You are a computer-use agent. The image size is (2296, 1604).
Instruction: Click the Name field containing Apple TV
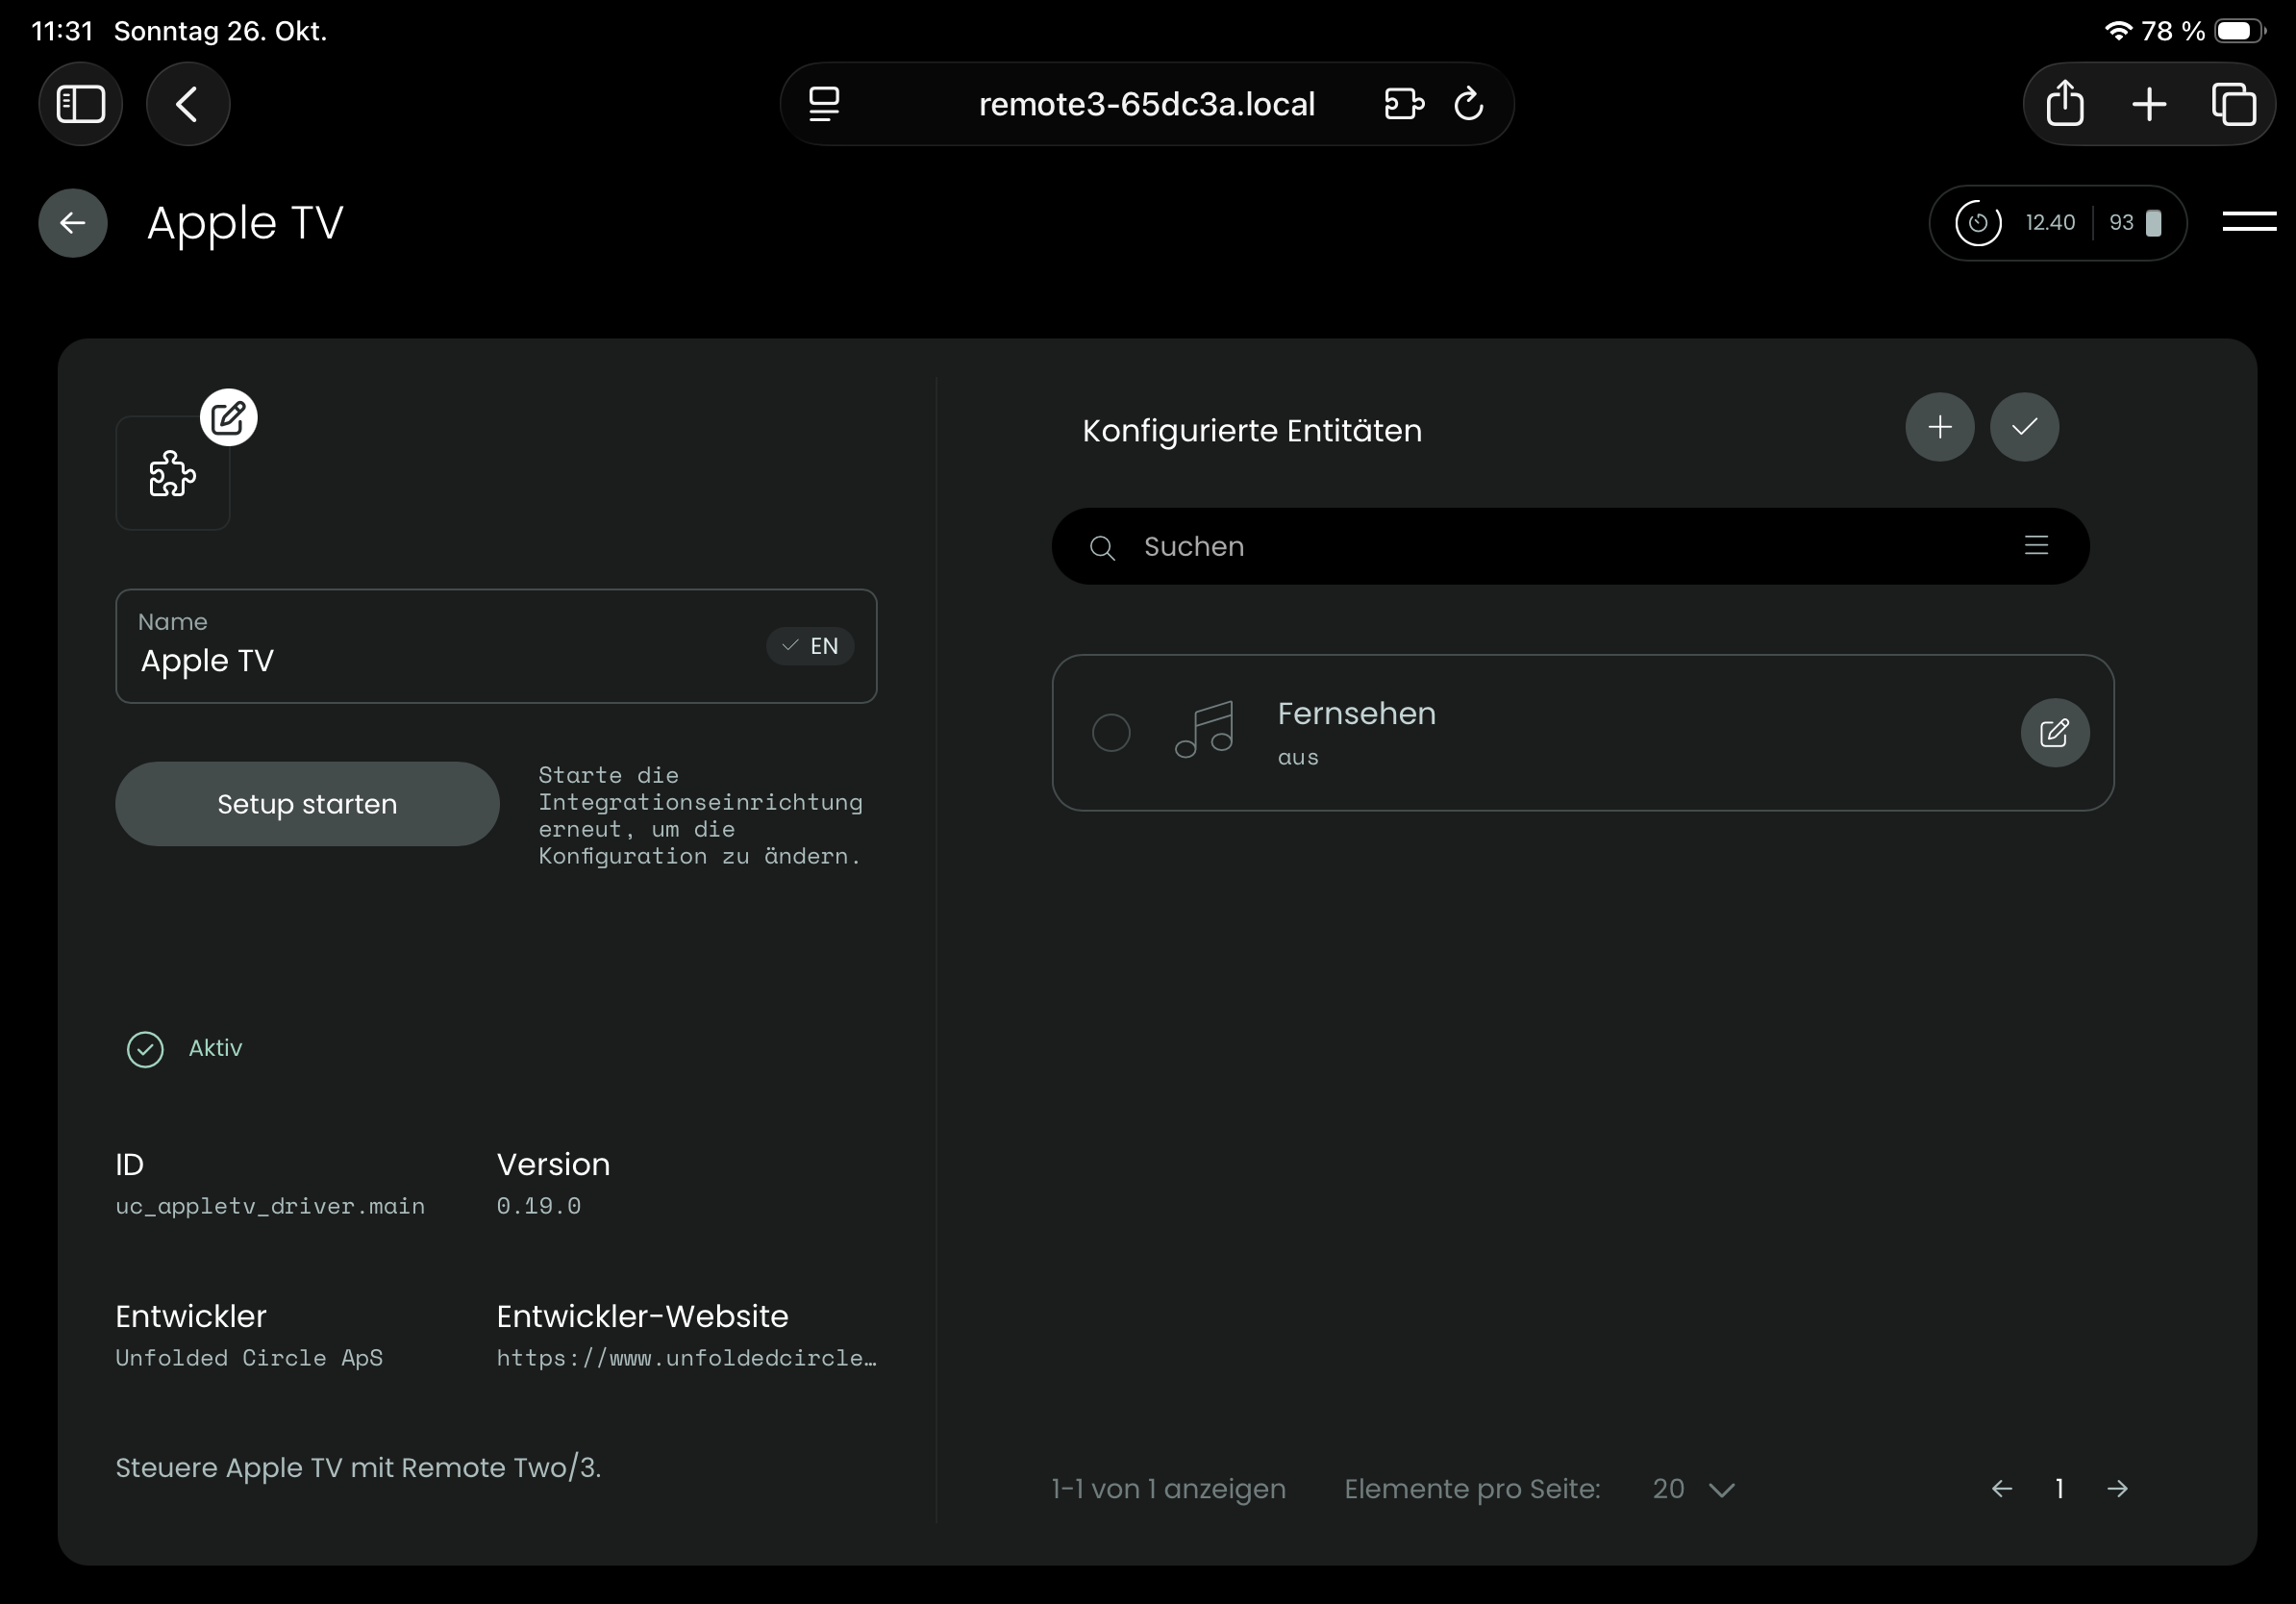click(x=440, y=660)
